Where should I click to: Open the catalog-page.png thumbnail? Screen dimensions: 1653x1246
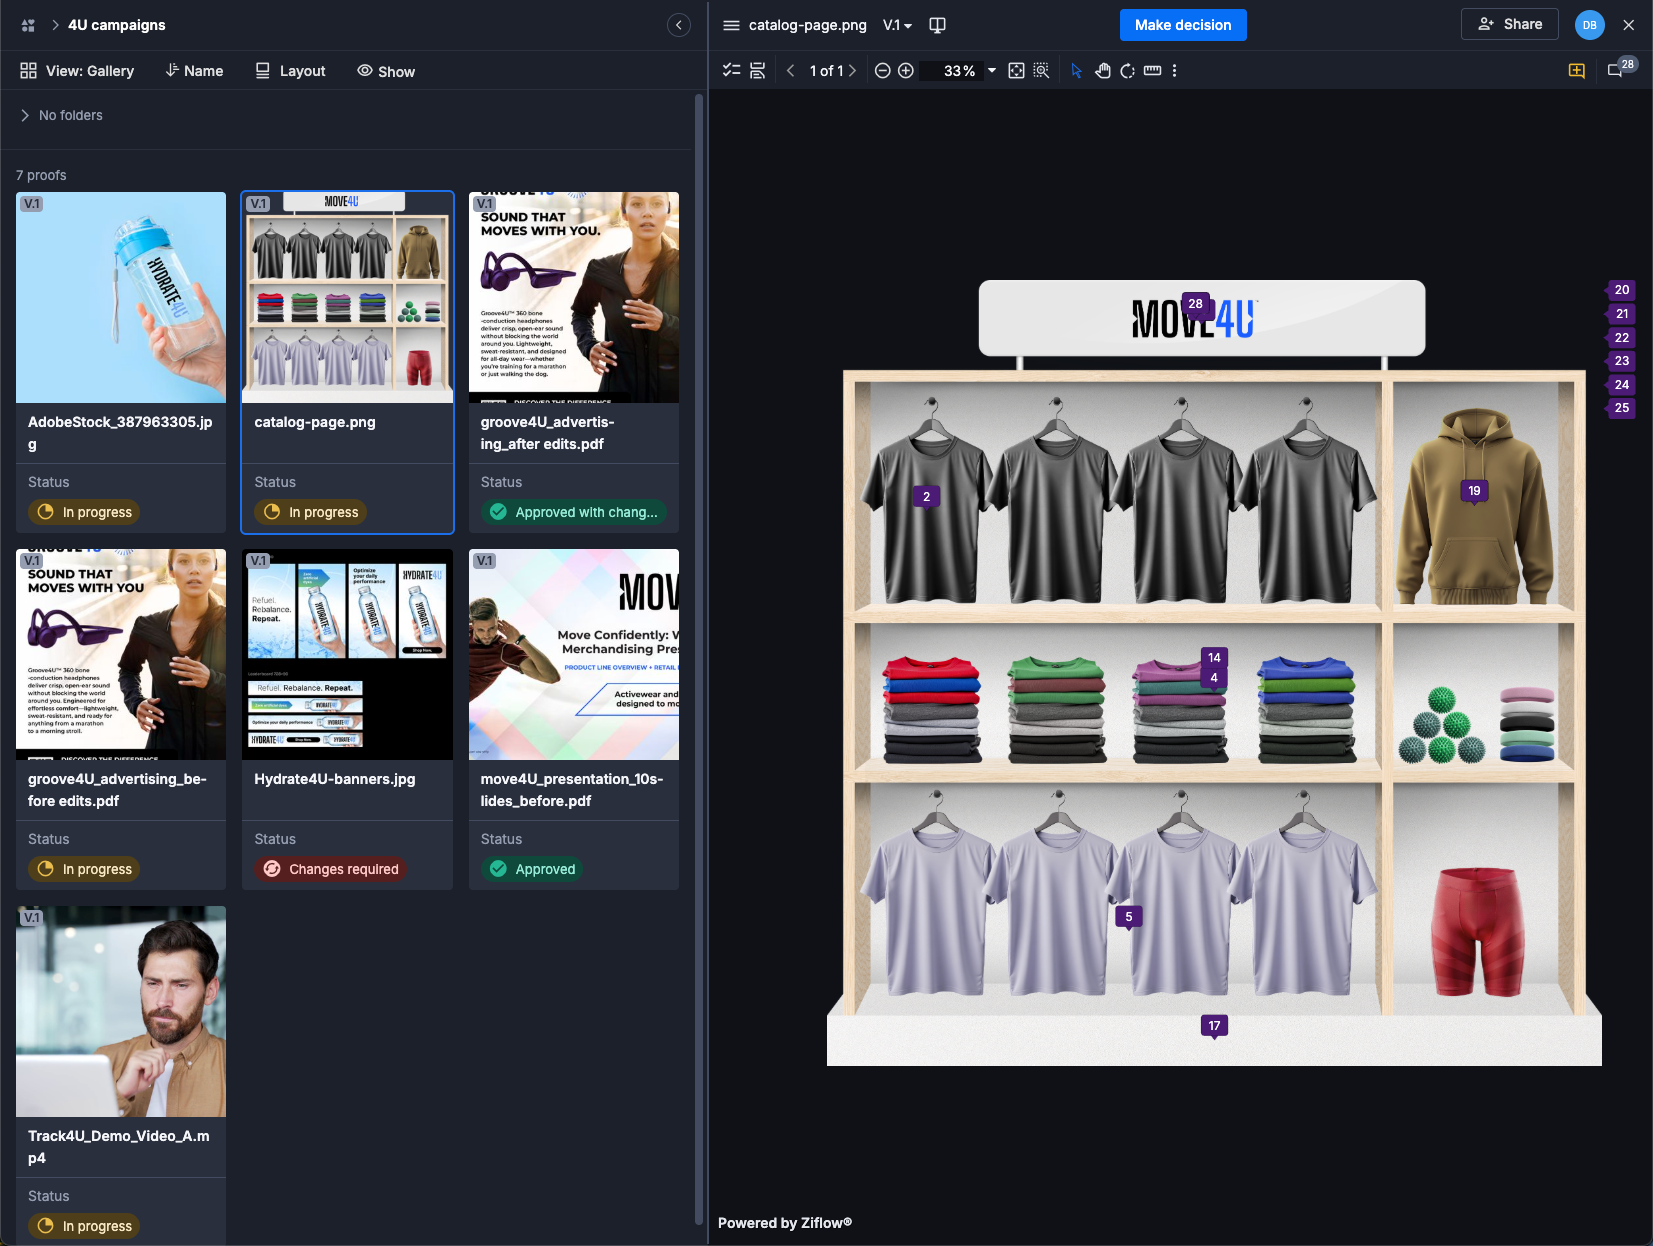pyautogui.click(x=348, y=297)
